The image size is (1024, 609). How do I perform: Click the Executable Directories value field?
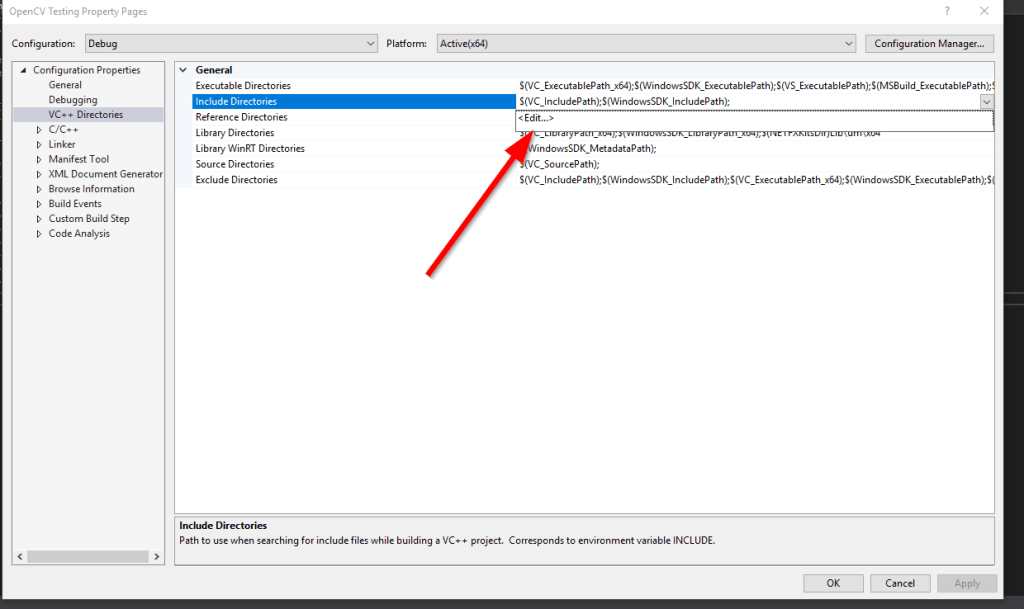coord(755,86)
